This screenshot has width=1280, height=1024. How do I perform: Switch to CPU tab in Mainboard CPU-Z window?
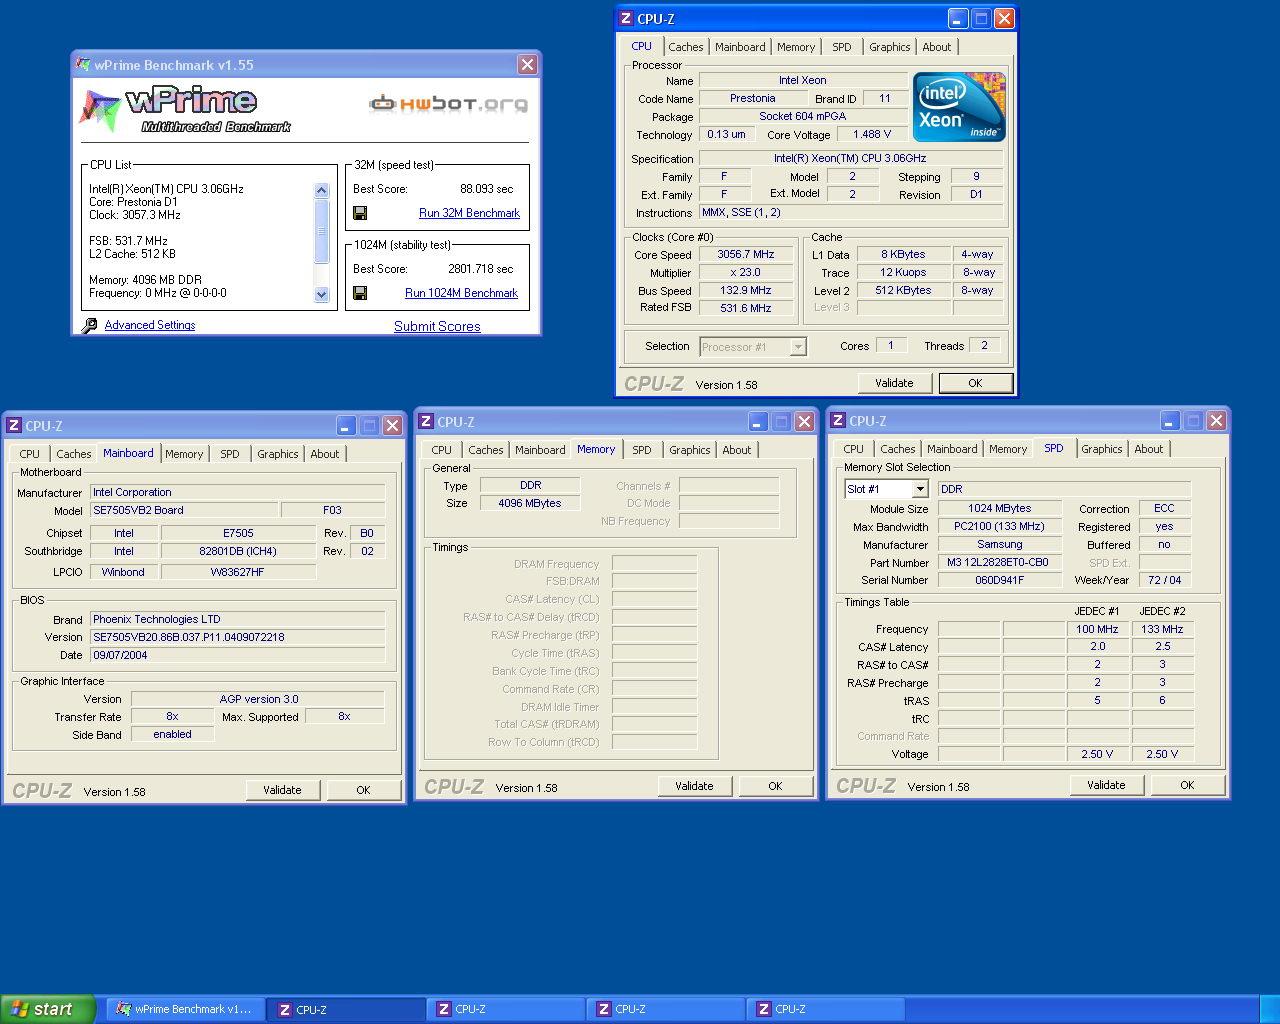click(x=30, y=454)
